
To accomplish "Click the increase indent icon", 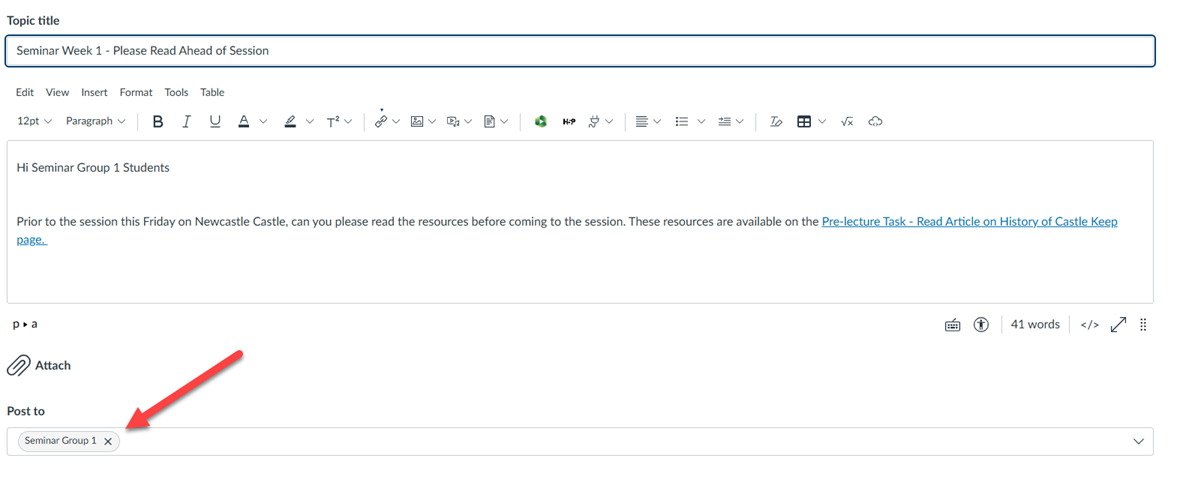I will click(725, 121).
